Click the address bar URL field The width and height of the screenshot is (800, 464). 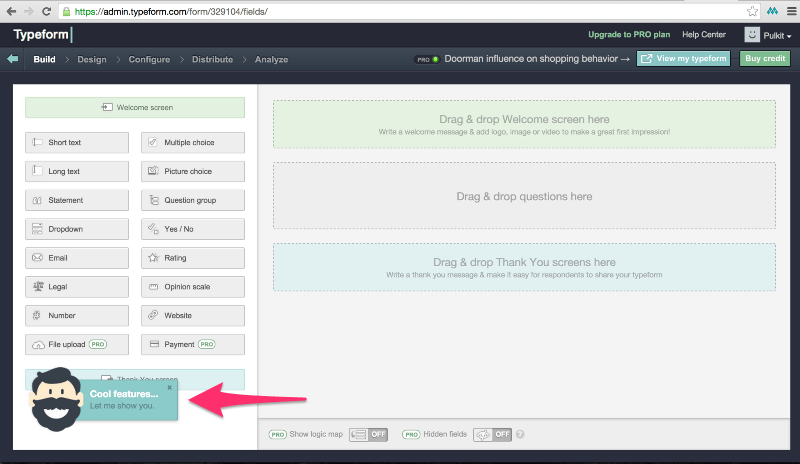[x=408, y=11]
